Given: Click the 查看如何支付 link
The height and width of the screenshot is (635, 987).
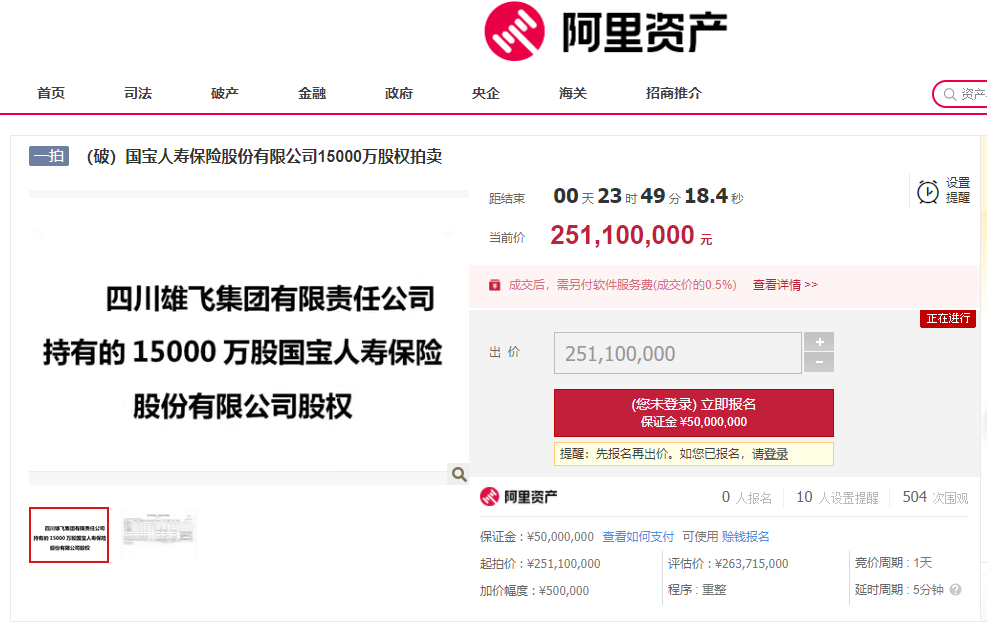Looking at the screenshot, I should 638,537.
